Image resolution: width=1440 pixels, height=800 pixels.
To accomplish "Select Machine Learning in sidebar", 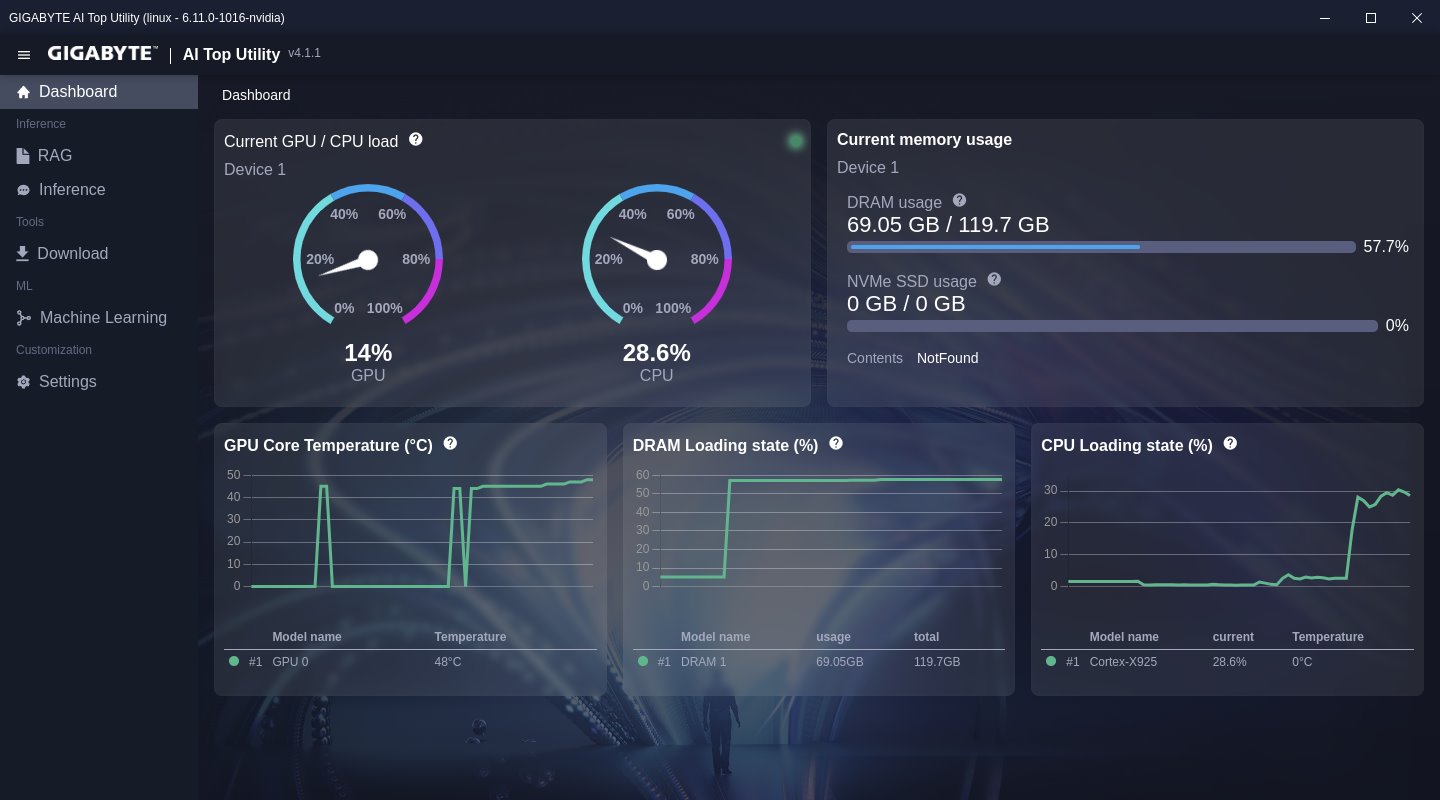I will [x=103, y=318].
